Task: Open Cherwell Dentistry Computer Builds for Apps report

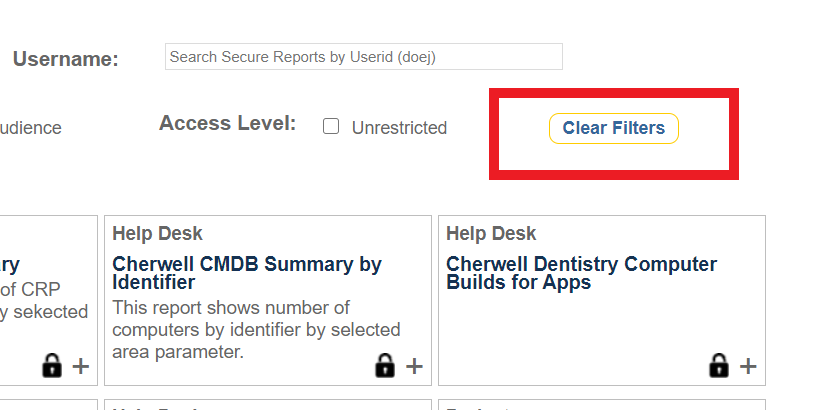Action: pos(581,273)
